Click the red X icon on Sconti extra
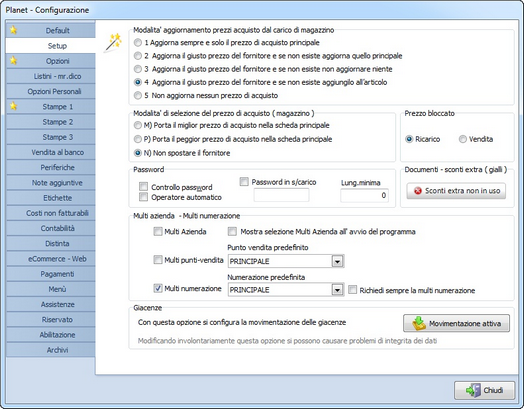Screen dimensions: 524x409 [418, 191]
